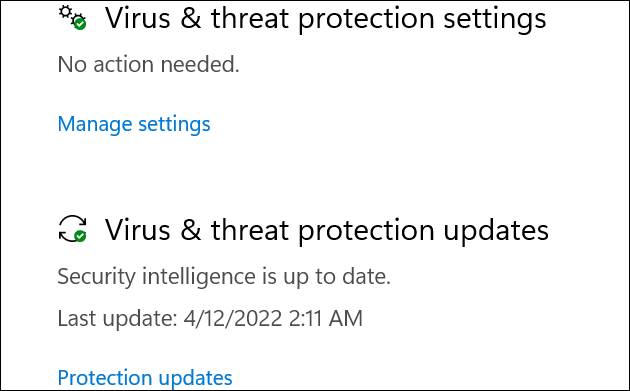Click the green checkmark badge on gears icon

[x=80, y=24]
